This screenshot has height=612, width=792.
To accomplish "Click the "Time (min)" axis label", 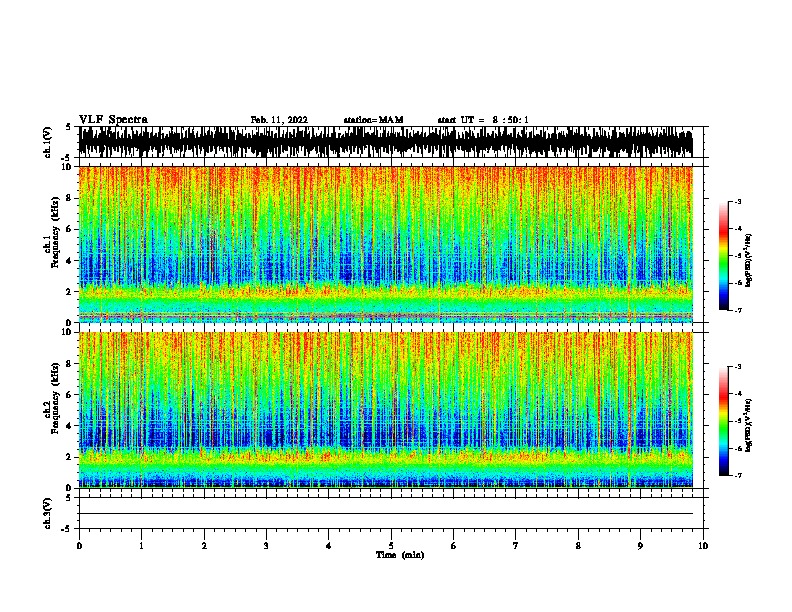I will point(400,555).
